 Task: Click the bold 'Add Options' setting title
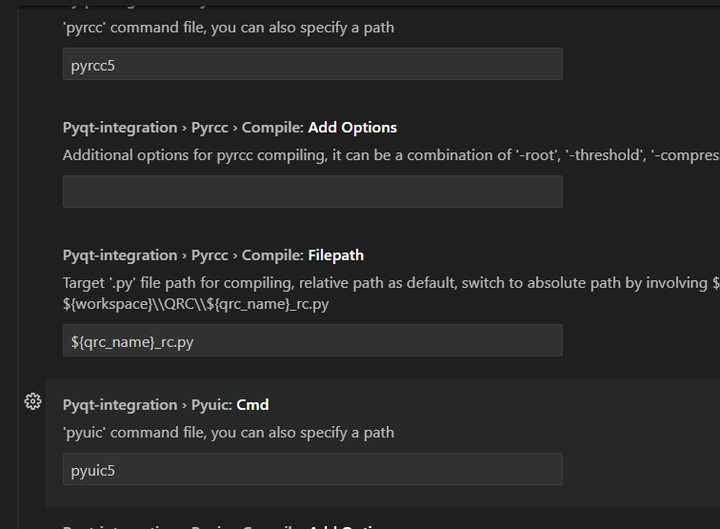(352, 128)
